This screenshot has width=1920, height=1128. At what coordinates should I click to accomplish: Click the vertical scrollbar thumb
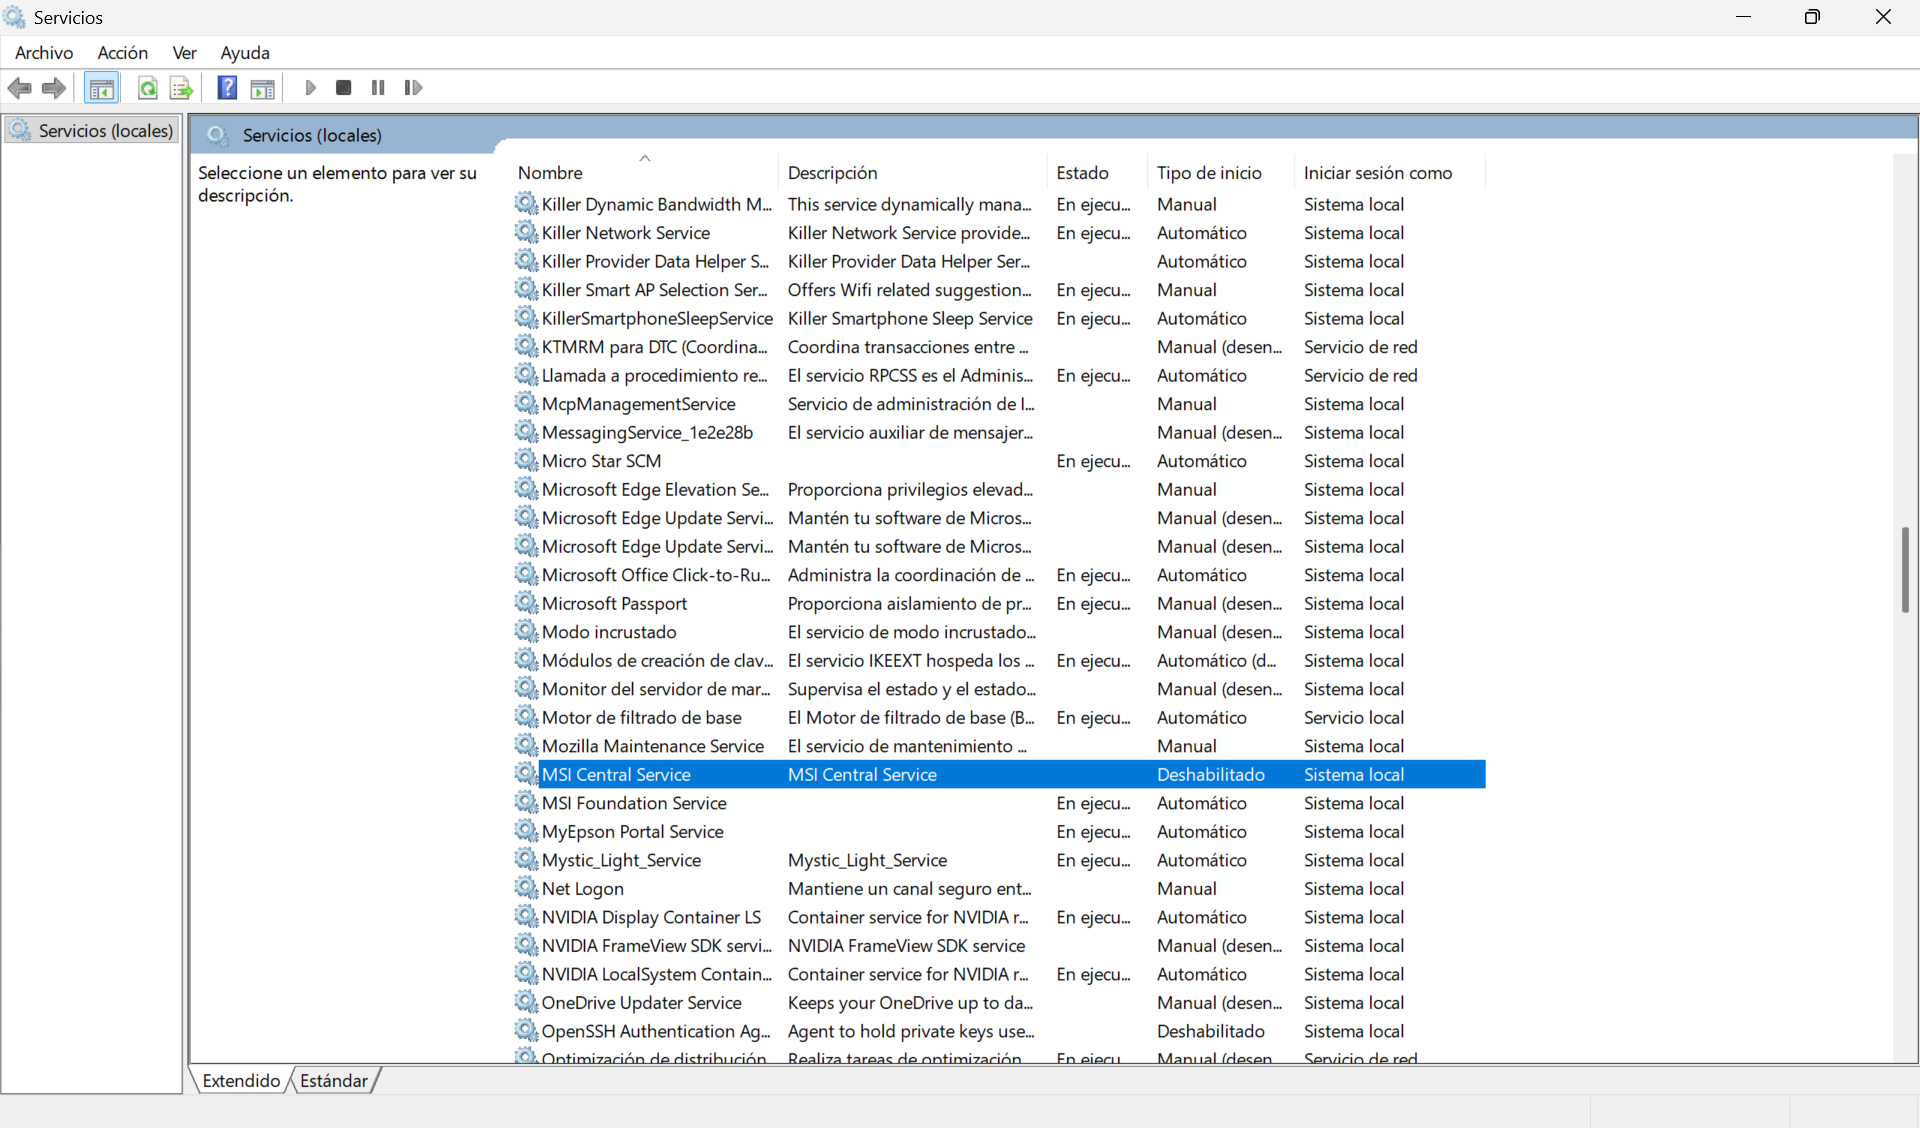pyautogui.click(x=1905, y=570)
